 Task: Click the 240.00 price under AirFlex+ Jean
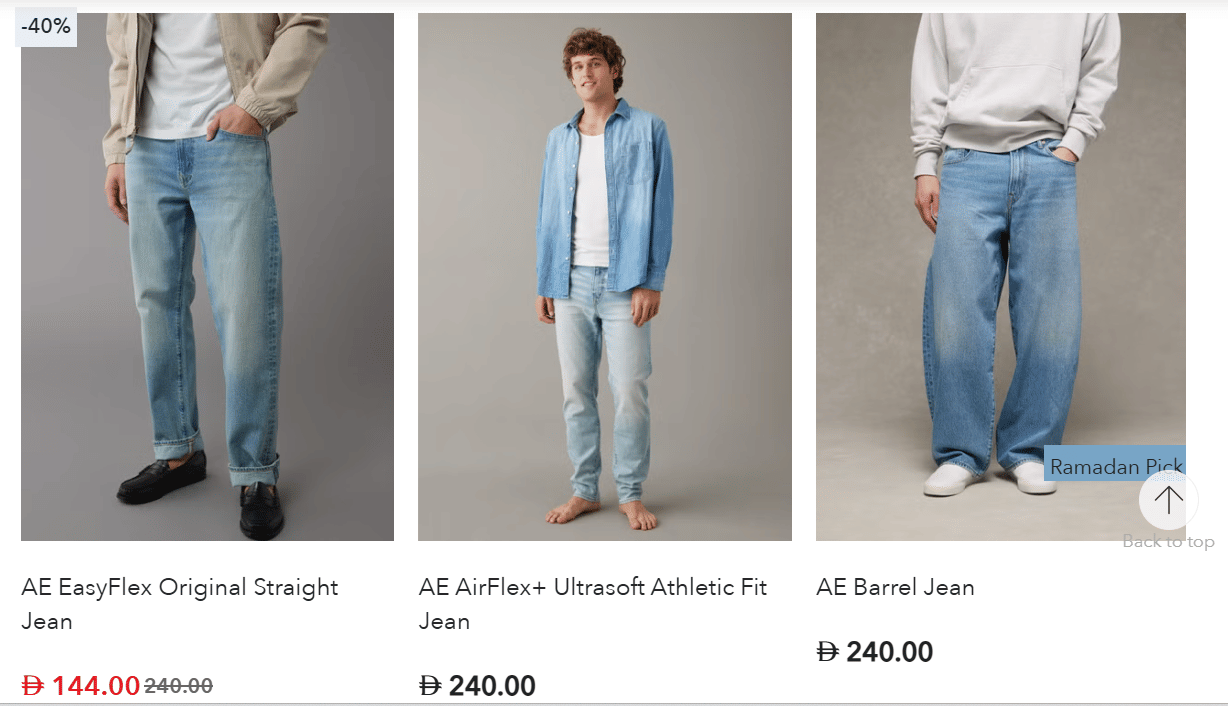click(492, 686)
